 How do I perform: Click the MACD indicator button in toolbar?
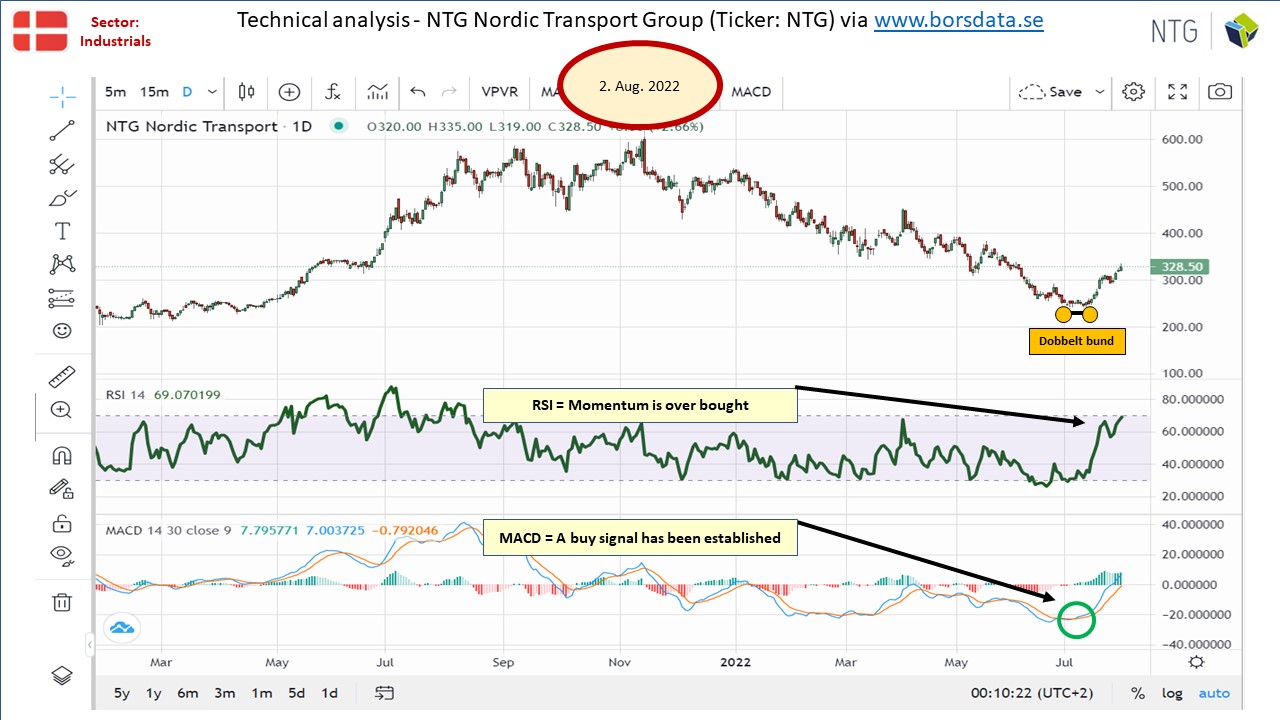coord(751,92)
